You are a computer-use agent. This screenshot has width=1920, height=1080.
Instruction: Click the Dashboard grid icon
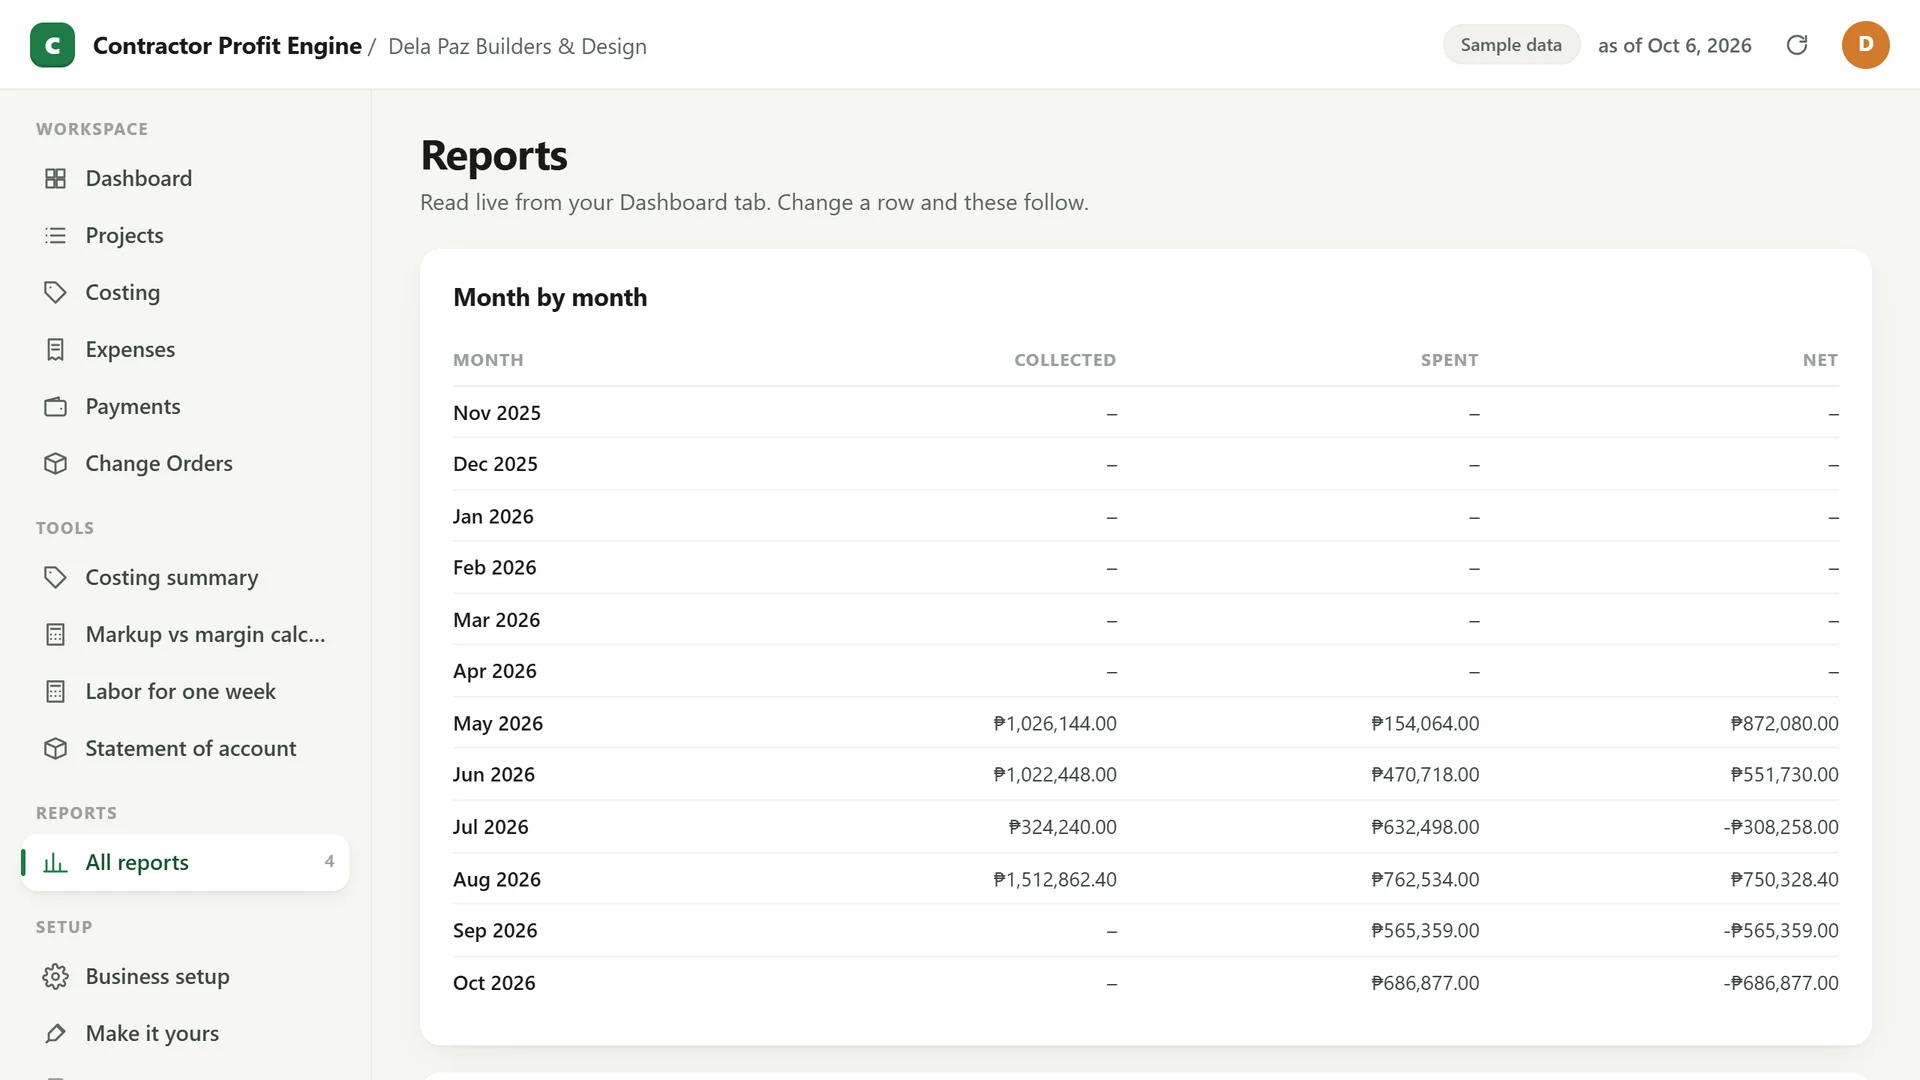[56, 178]
